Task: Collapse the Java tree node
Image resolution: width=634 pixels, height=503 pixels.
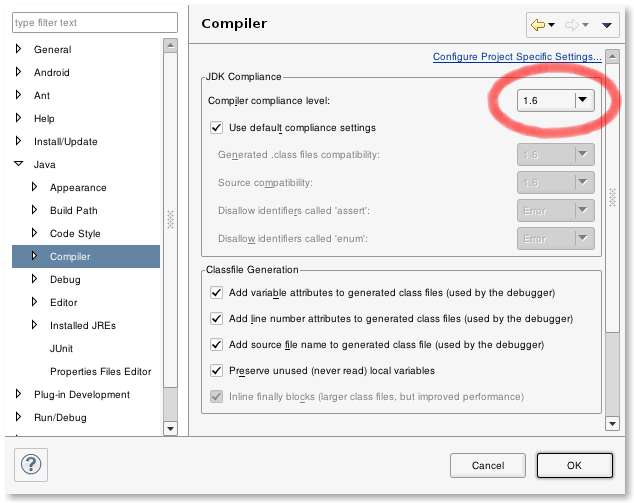Action: click(18, 165)
